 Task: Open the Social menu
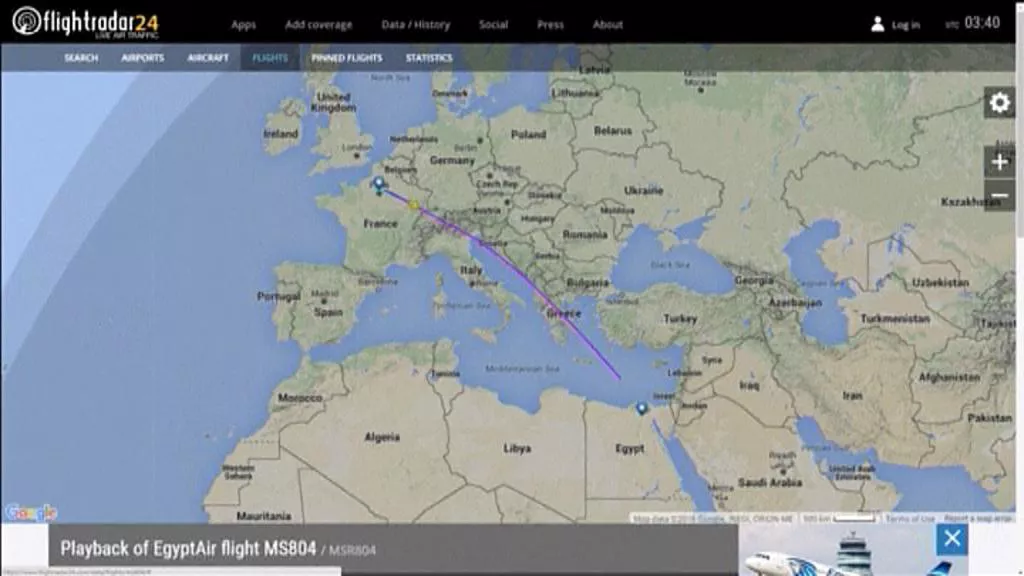(493, 25)
